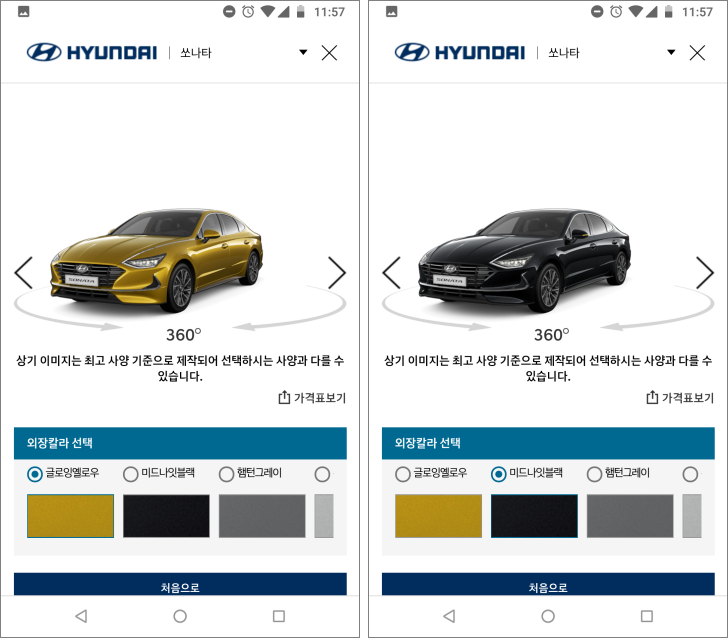The height and width of the screenshot is (638, 728).
Task: Tap Android recents button on the right phone
Action: click(646, 616)
